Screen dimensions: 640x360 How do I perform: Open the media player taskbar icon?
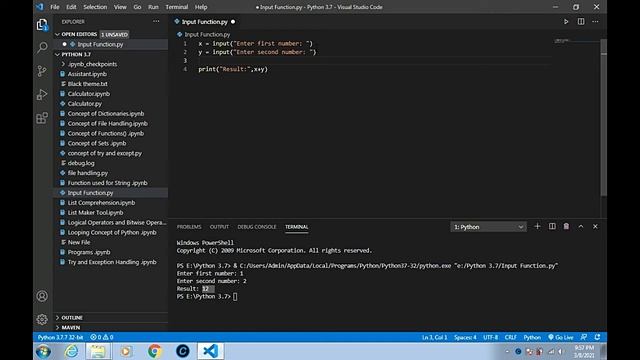[x=126, y=351]
